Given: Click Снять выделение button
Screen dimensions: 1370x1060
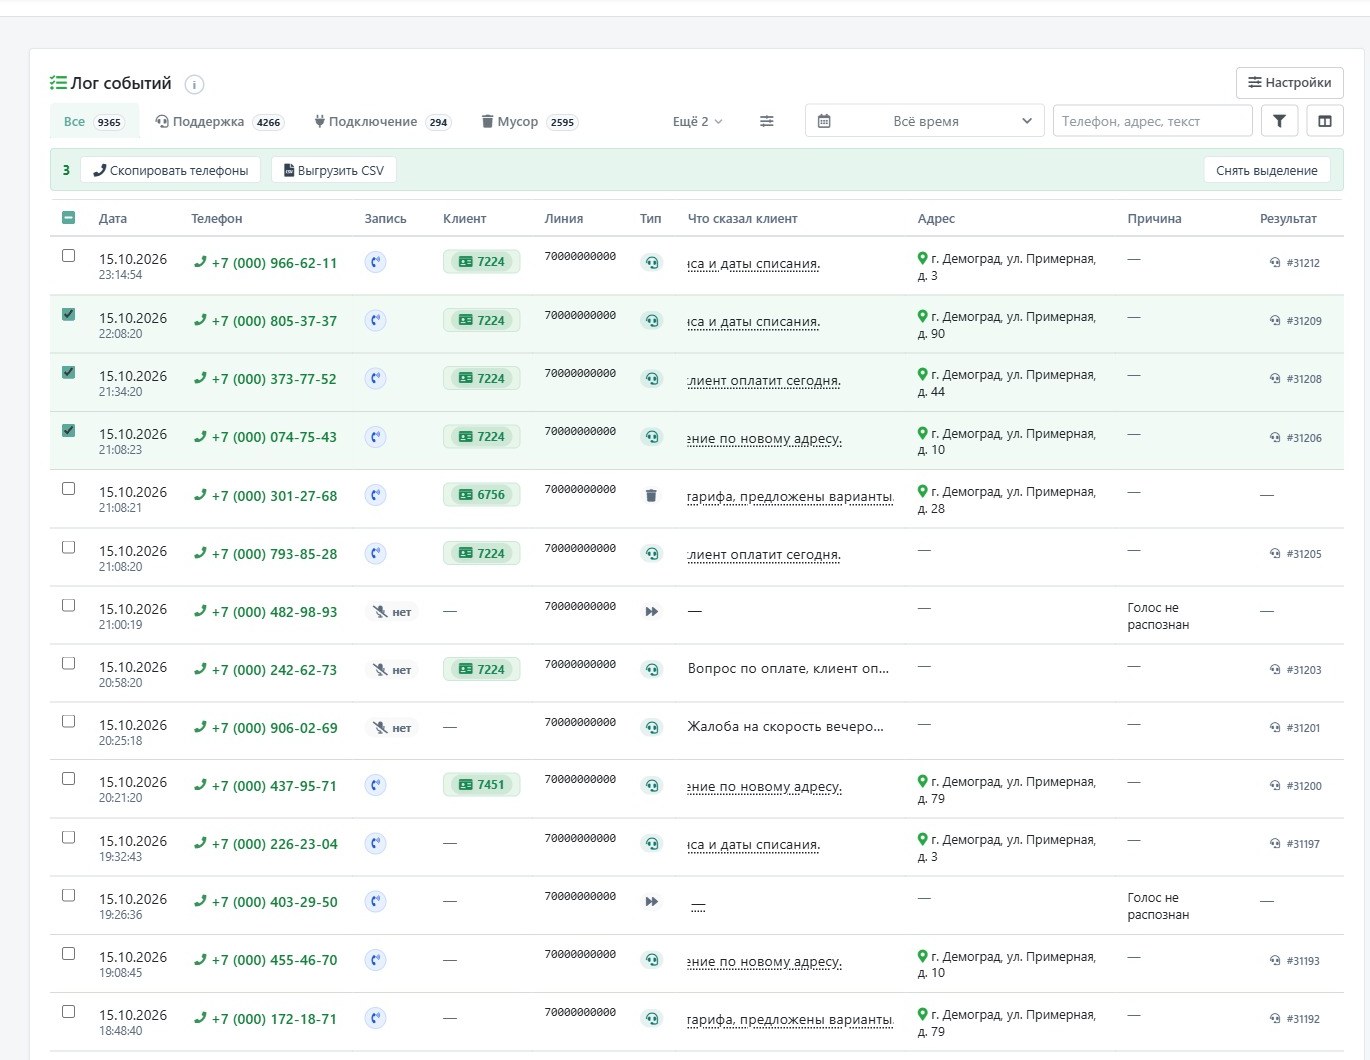Looking at the screenshot, I should (1267, 170).
